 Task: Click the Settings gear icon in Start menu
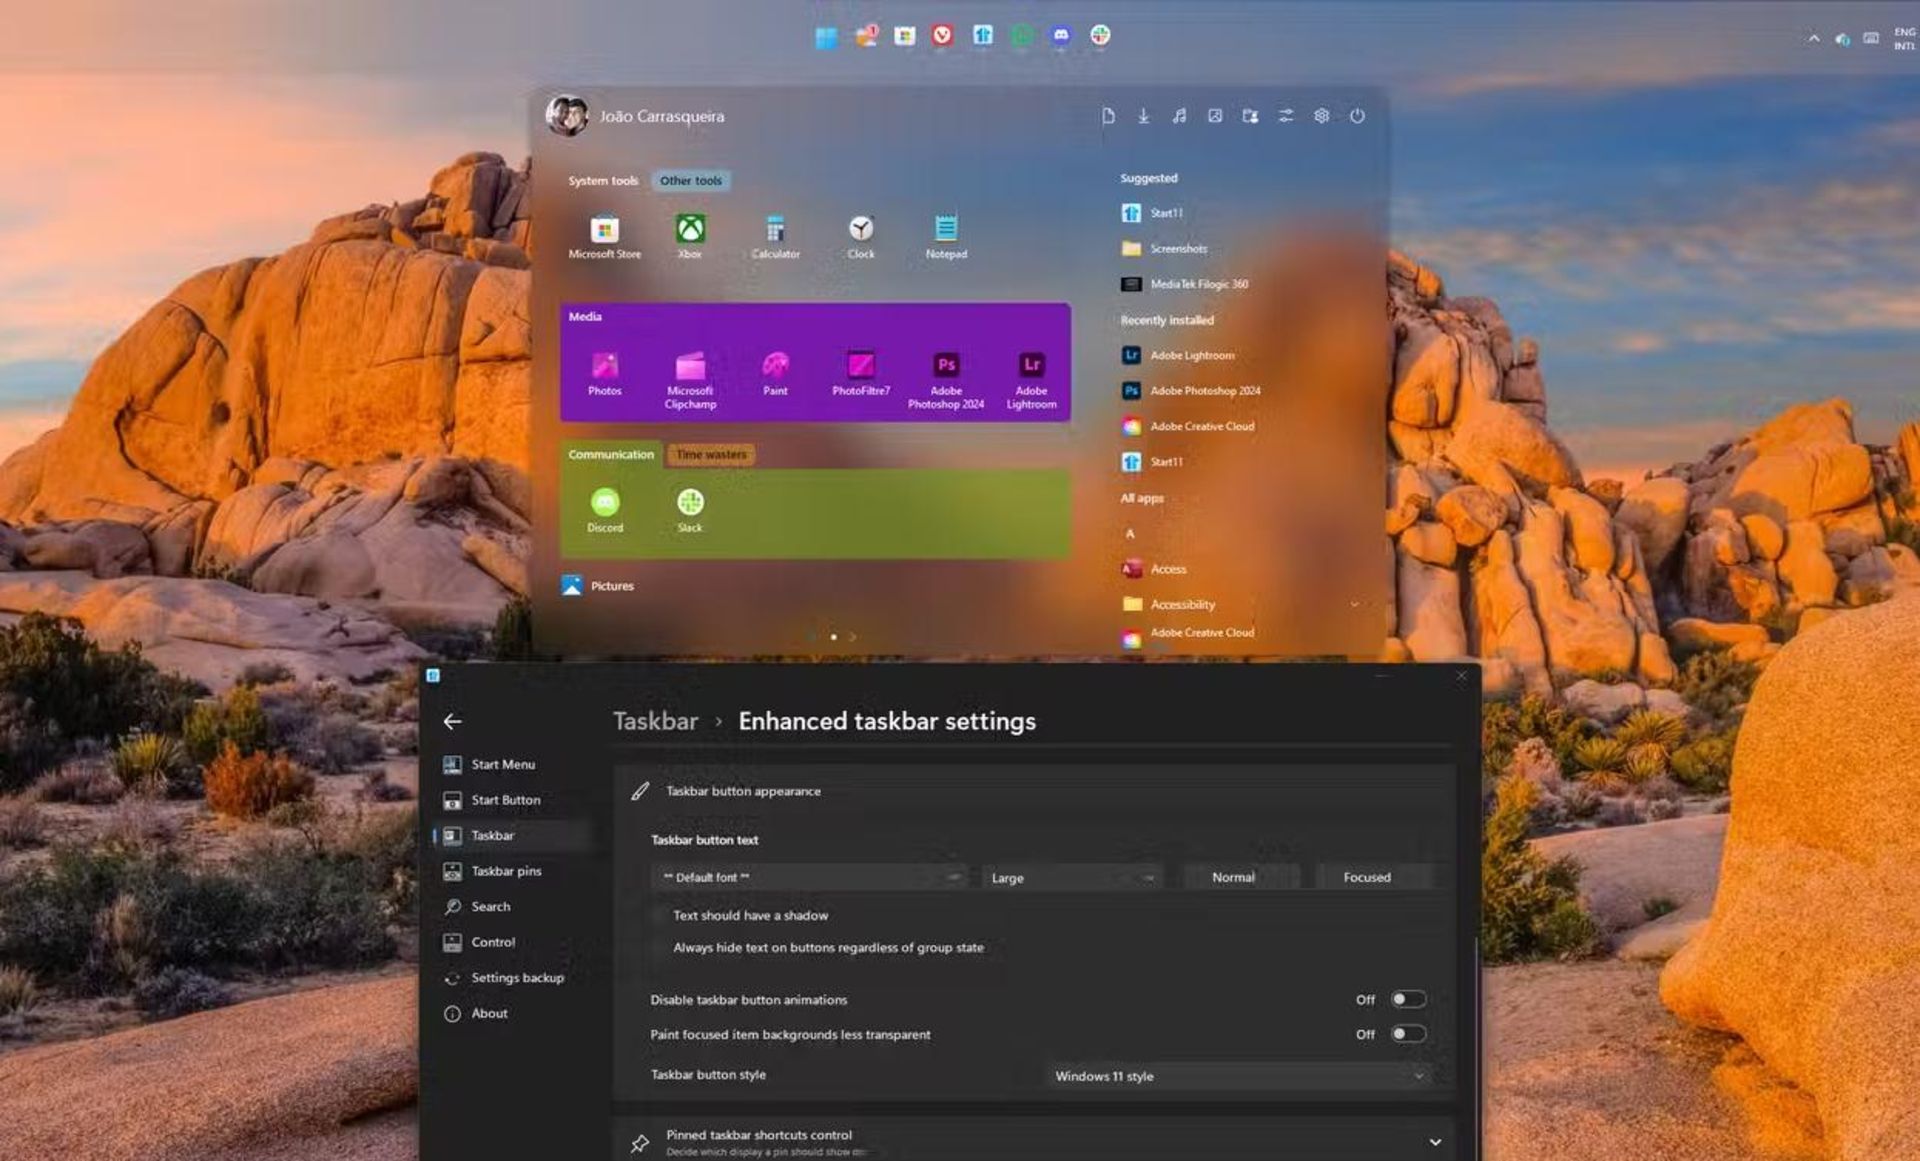(1319, 115)
